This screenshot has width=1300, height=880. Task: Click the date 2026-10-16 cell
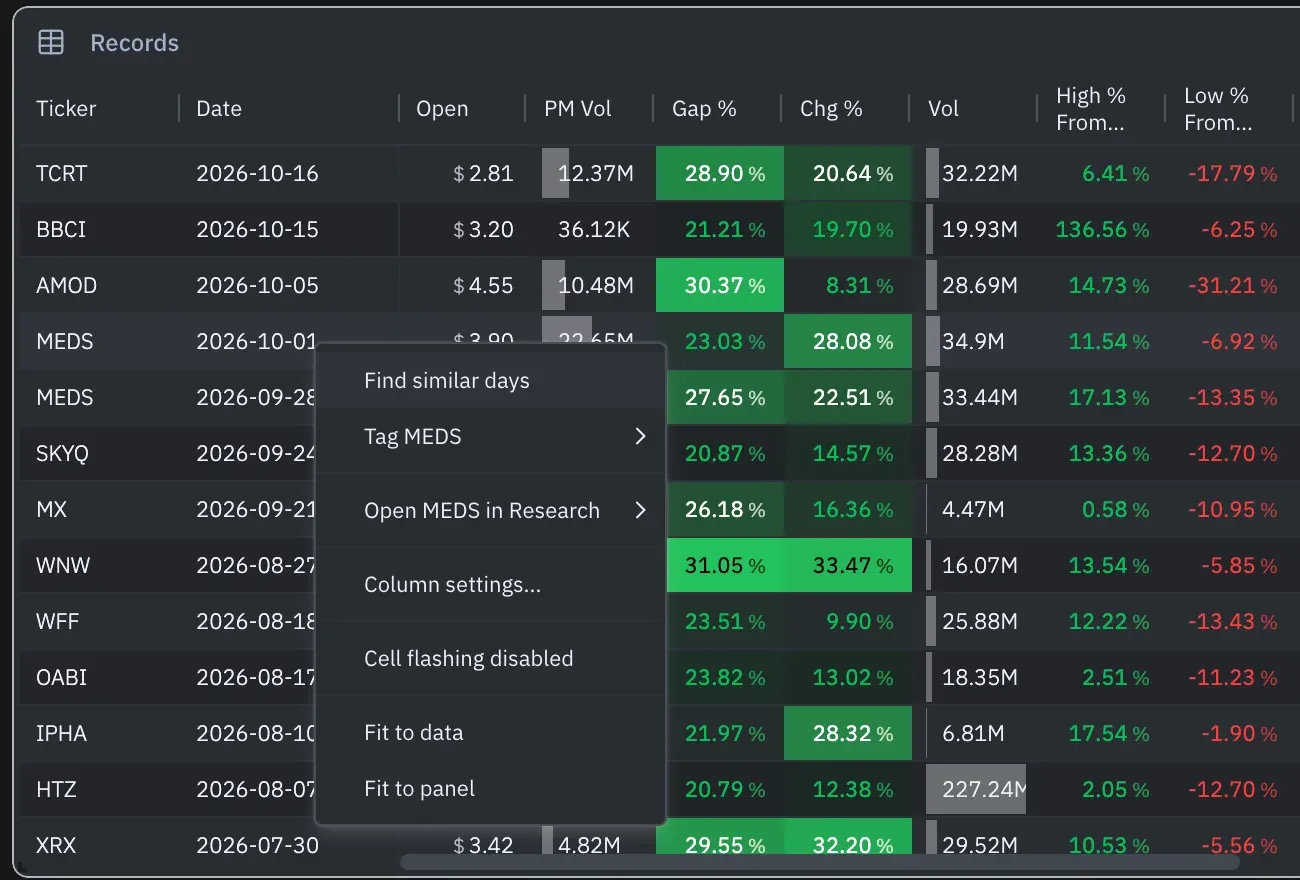(x=290, y=174)
